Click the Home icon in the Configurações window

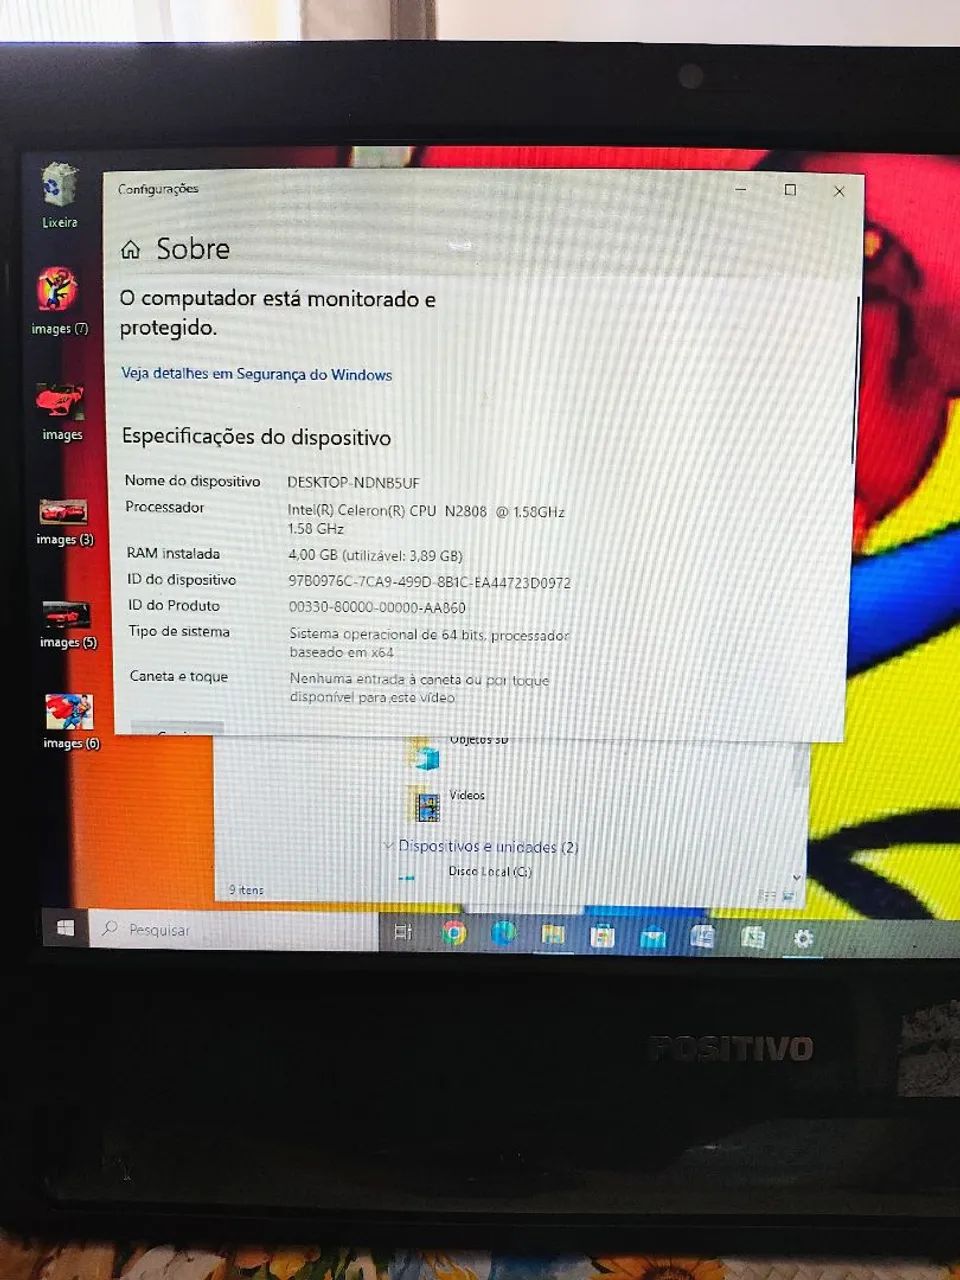pos(130,249)
